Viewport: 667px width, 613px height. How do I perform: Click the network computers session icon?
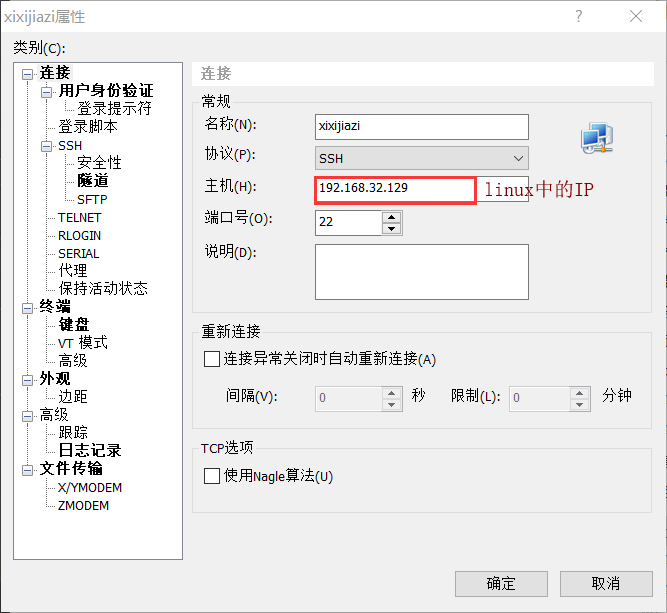coord(597,138)
